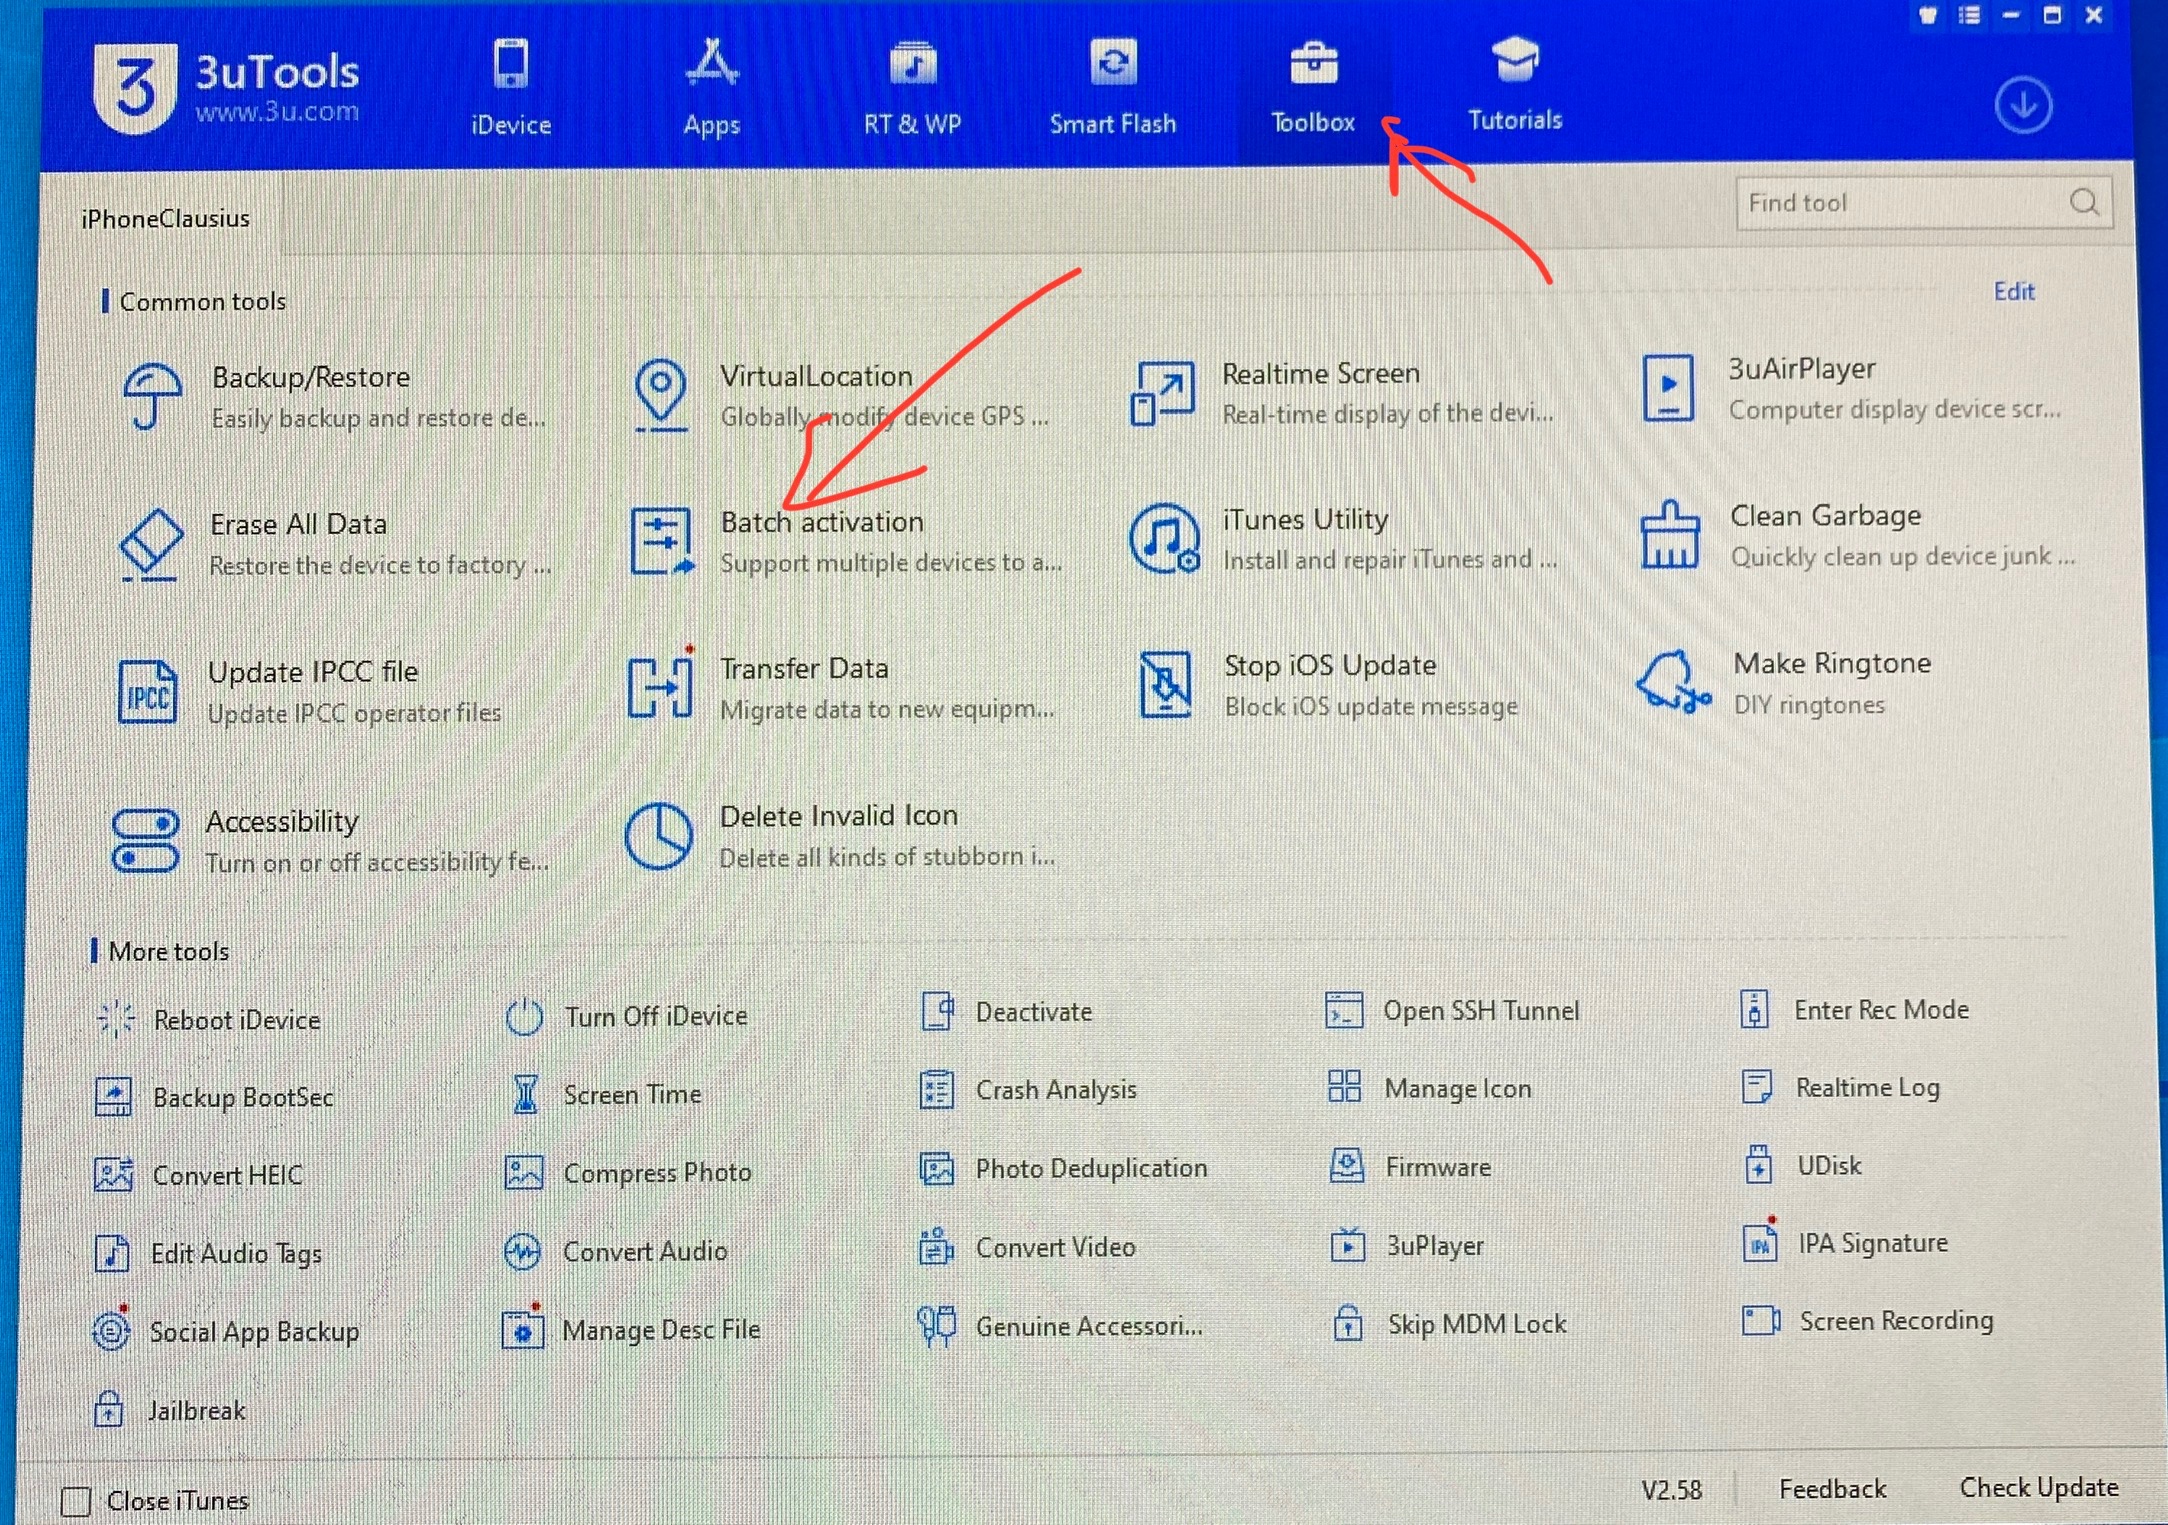Open Batch activation tool icon
The image size is (2168, 1525).
point(660,542)
